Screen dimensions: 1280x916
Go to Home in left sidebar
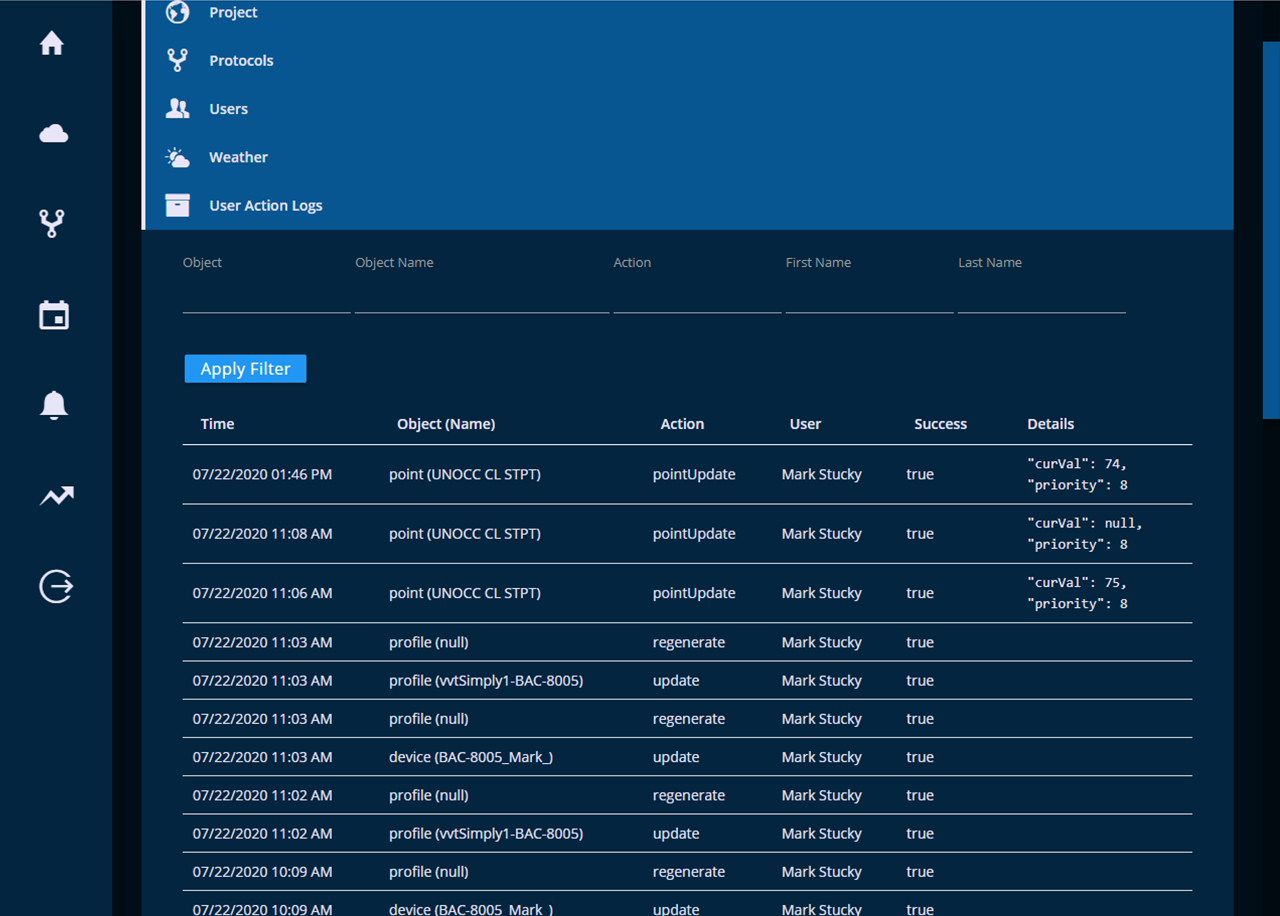tap(52, 43)
